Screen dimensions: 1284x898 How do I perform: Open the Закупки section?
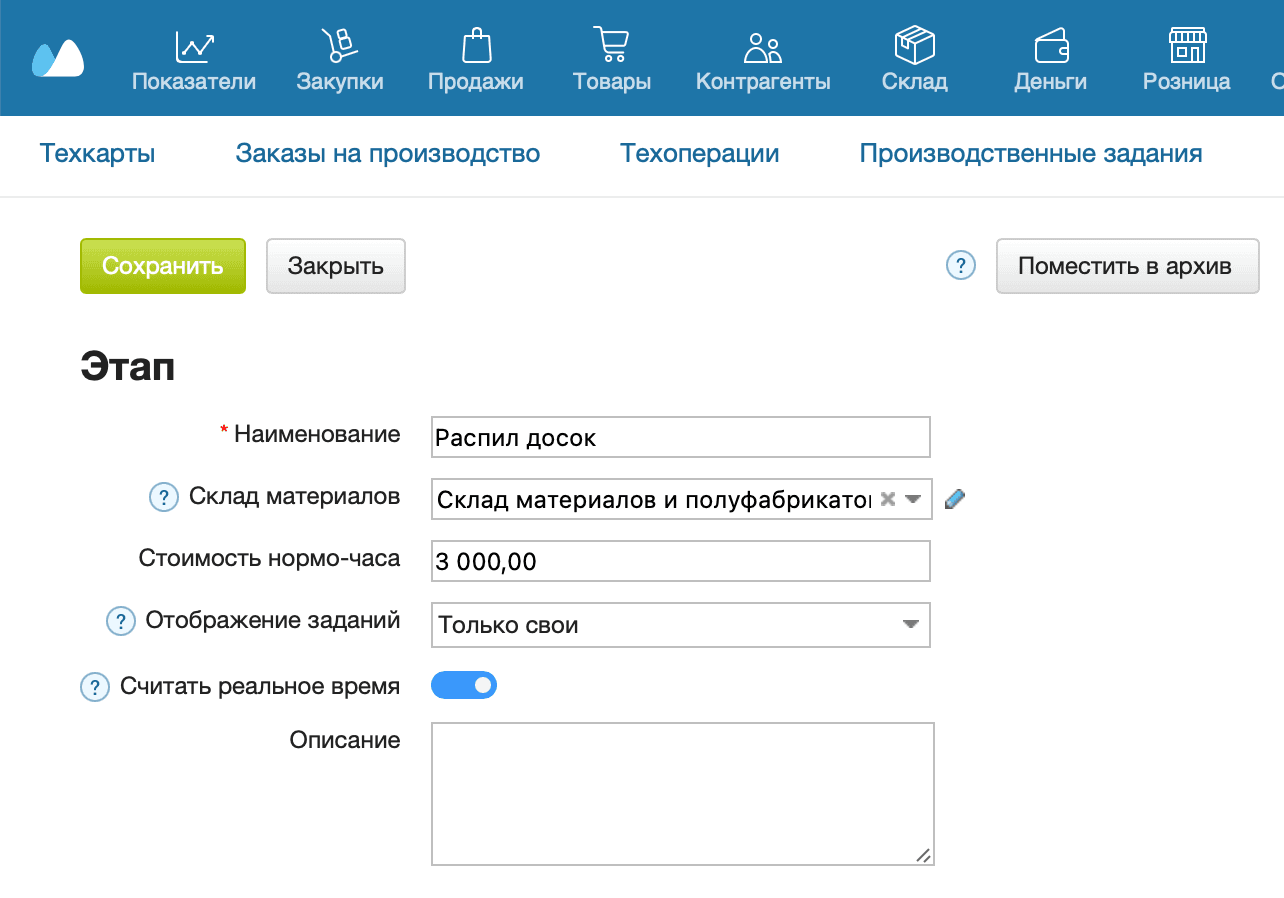pos(340,60)
